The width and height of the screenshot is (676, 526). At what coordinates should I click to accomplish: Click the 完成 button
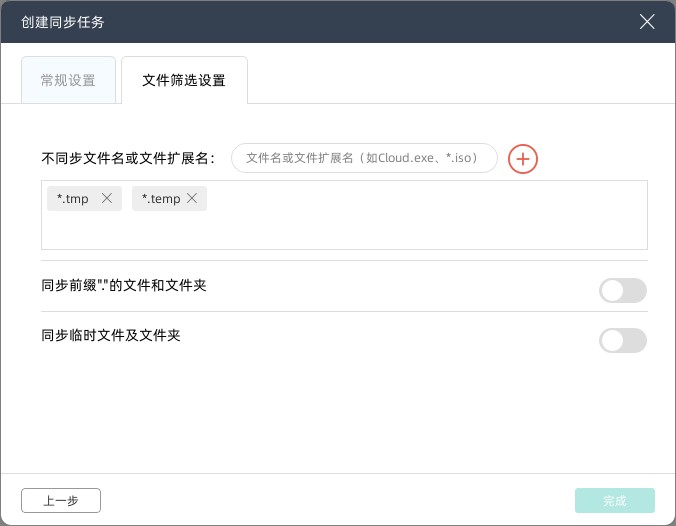click(614, 501)
